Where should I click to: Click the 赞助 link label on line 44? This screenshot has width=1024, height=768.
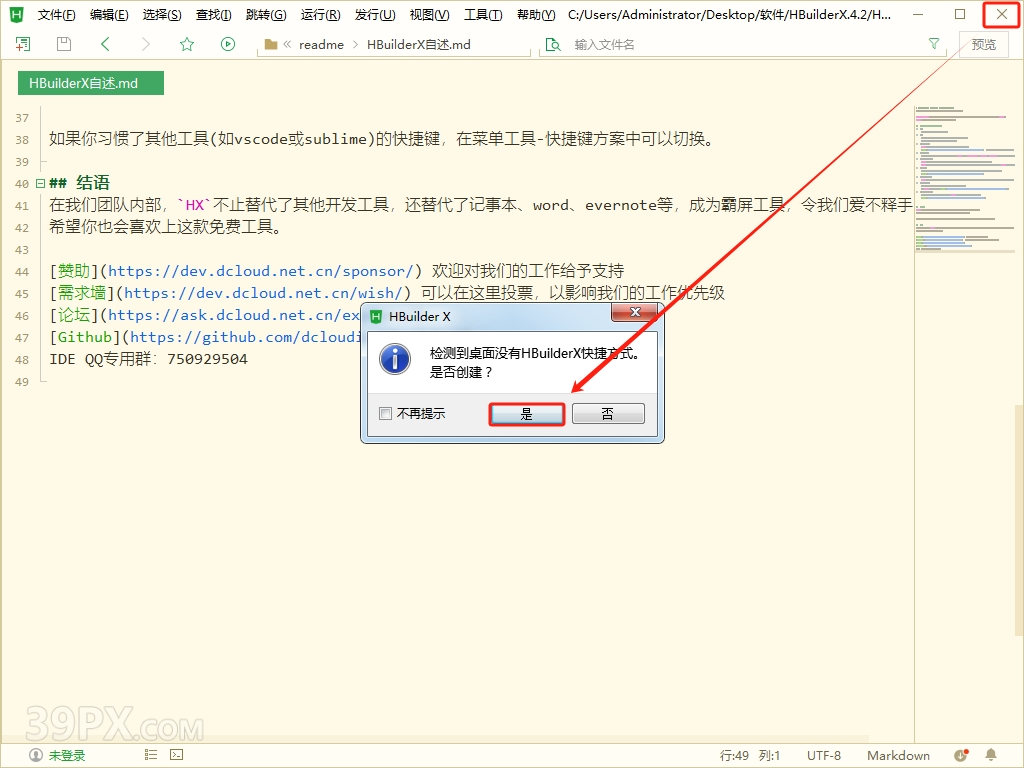[x=74, y=271]
